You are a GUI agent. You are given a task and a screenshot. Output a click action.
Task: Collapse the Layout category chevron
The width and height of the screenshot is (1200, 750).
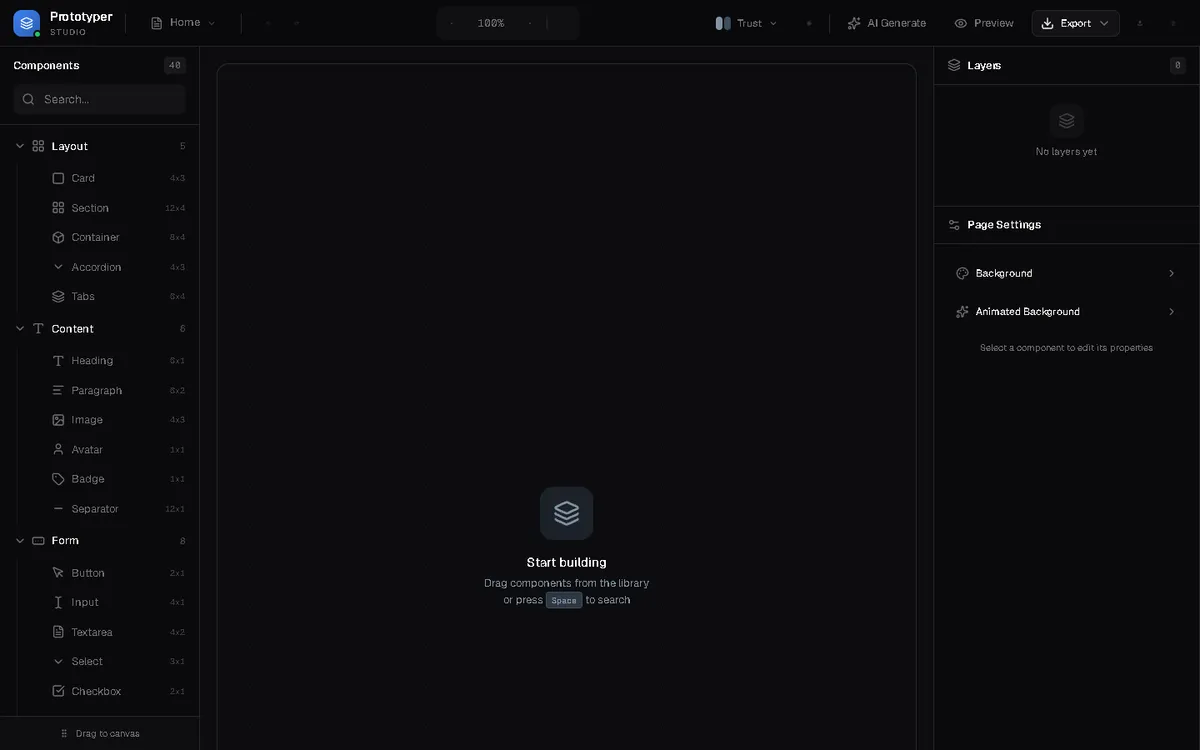tap(20, 146)
